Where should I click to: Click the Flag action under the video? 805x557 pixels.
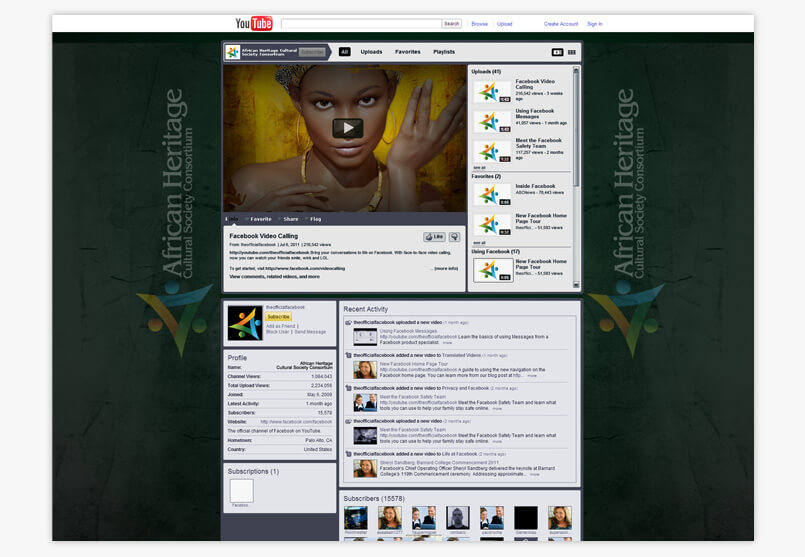[313, 219]
